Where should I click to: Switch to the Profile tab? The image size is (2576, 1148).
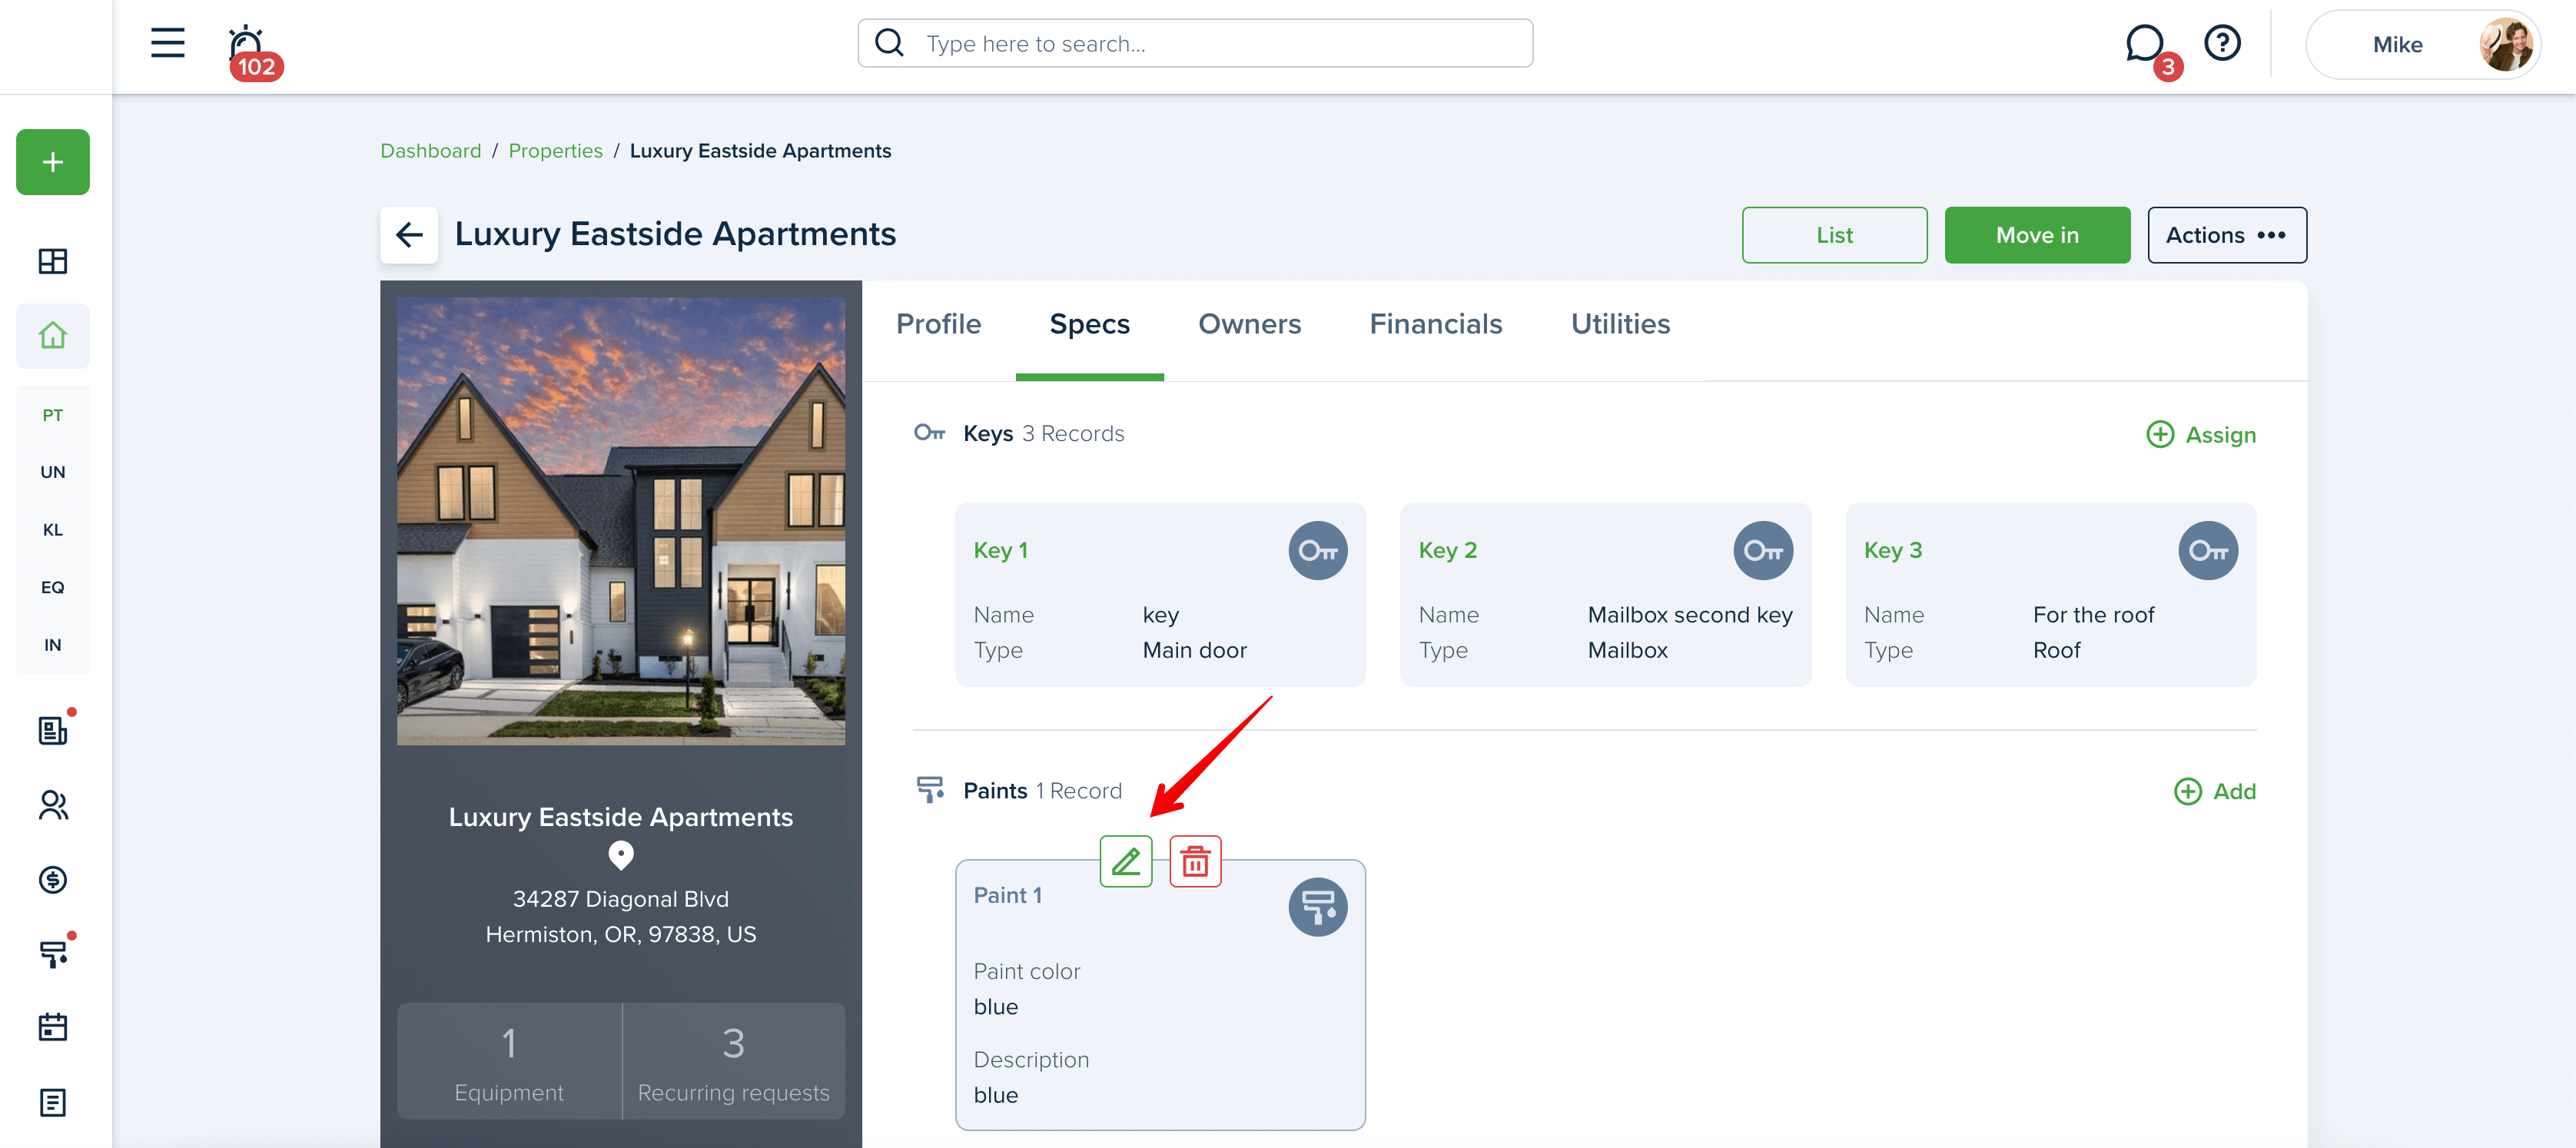(x=938, y=324)
